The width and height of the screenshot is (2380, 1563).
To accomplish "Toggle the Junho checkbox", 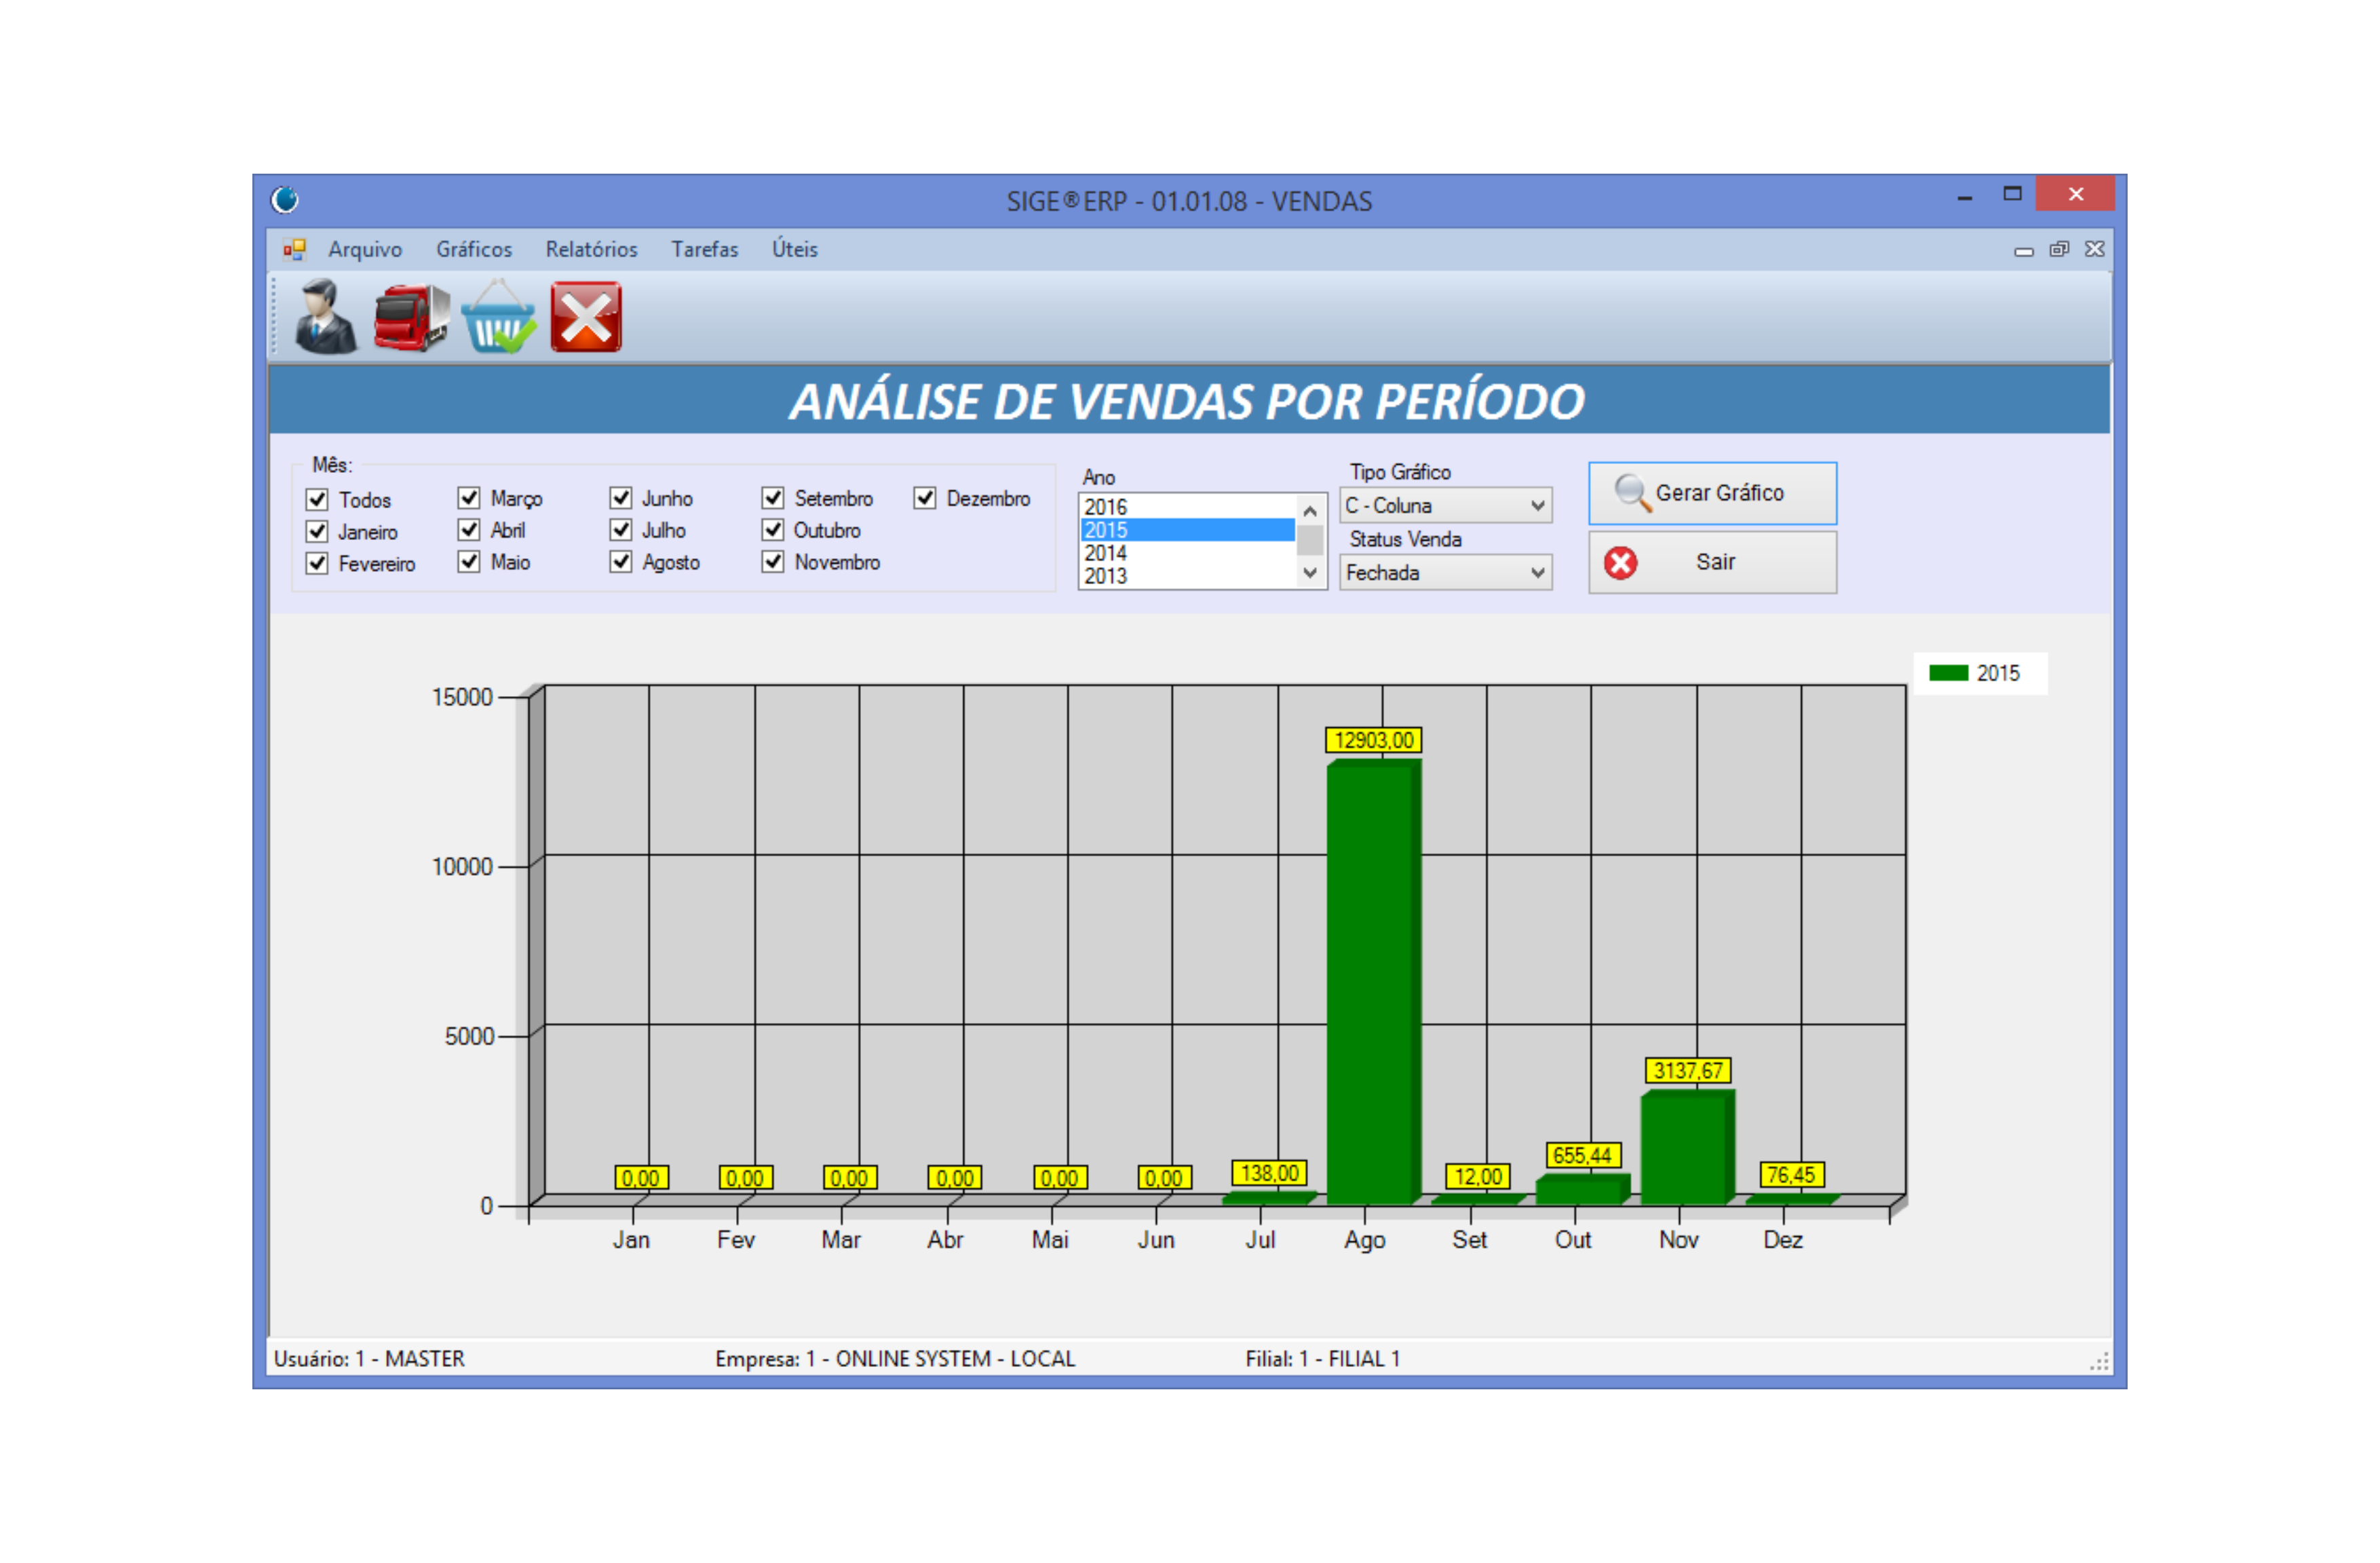I will 621,497.
